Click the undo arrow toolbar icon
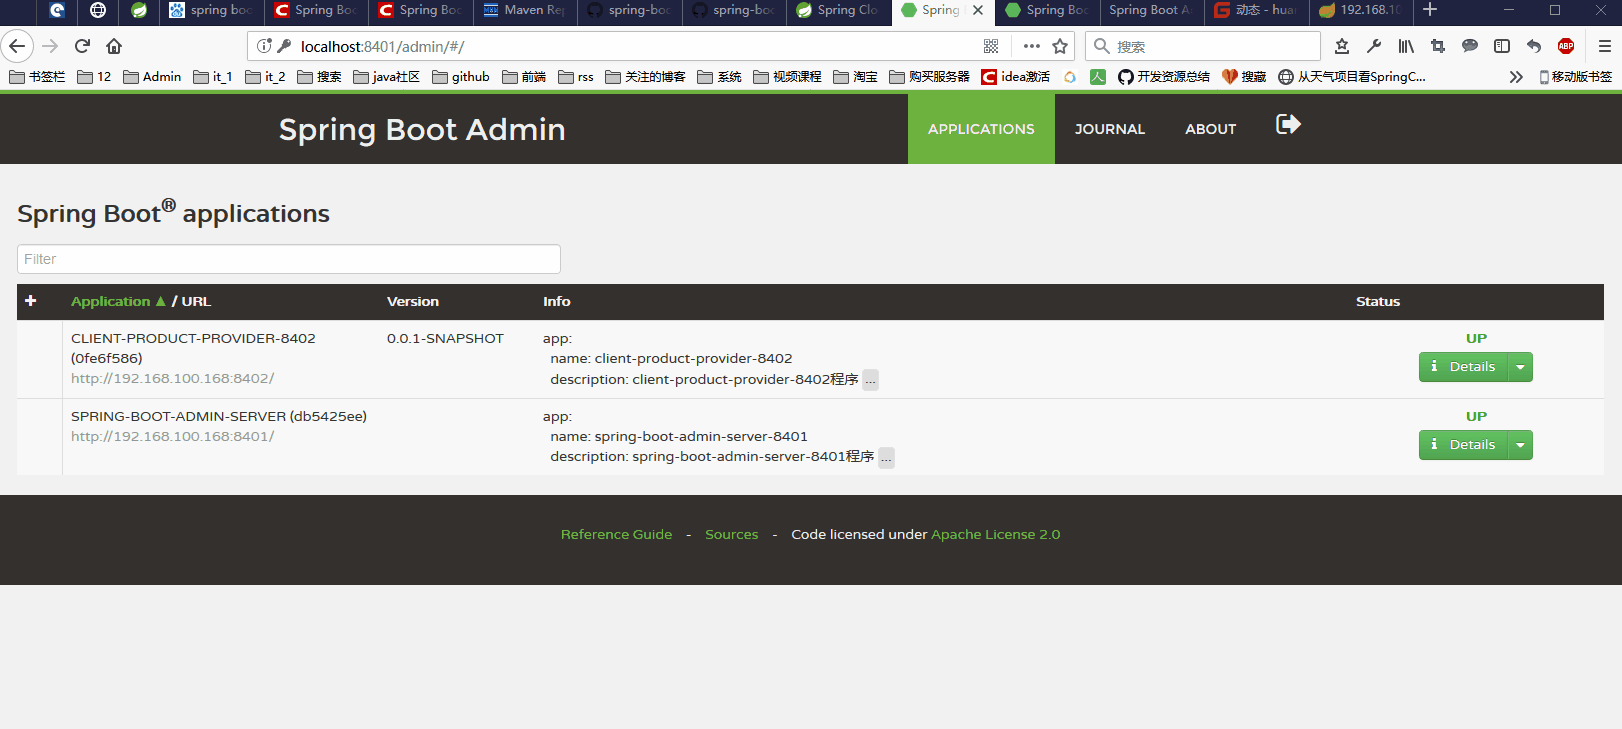Viewport: 1622px width, 729px height. [x=1534, y=46]
